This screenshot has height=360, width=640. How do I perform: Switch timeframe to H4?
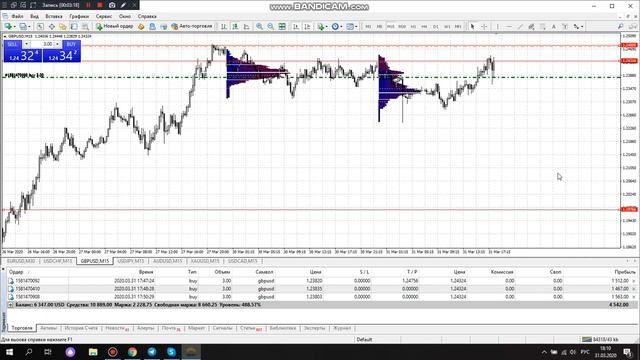pyautogui.click(x=424, y=27)
